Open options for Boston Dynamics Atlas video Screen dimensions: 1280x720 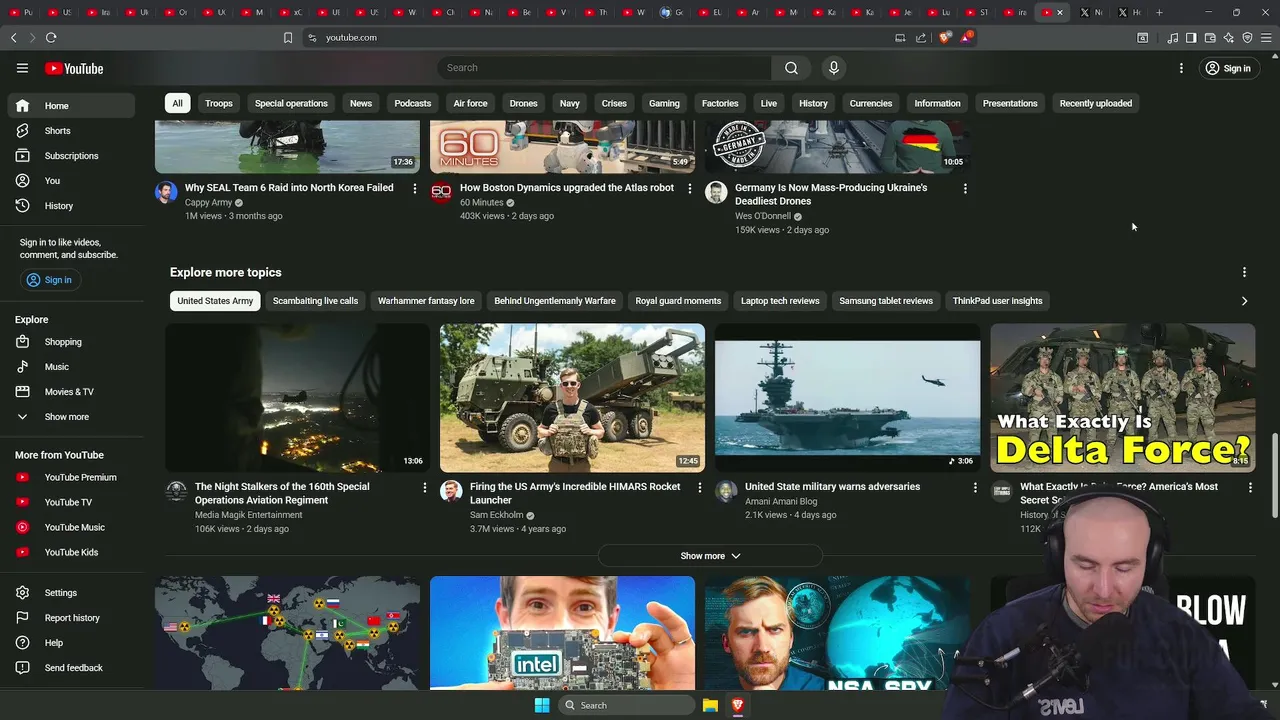point(689,188)
